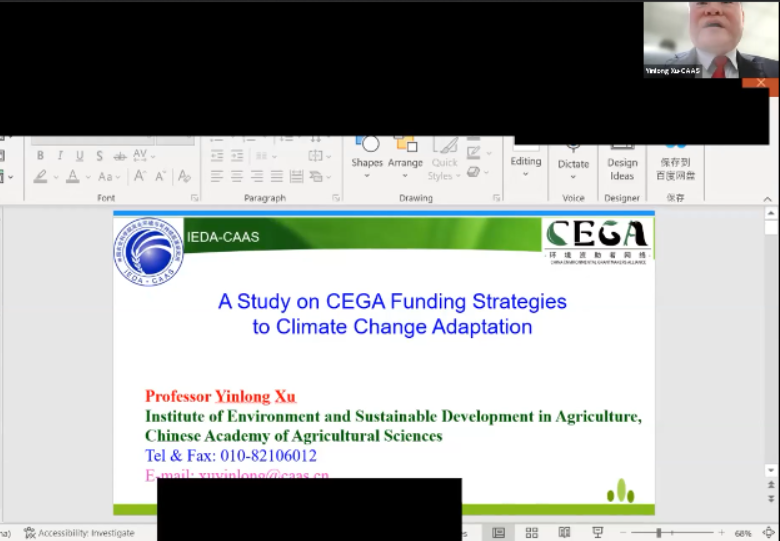Toggle Italic formatting in Font group

coord(60,156)
